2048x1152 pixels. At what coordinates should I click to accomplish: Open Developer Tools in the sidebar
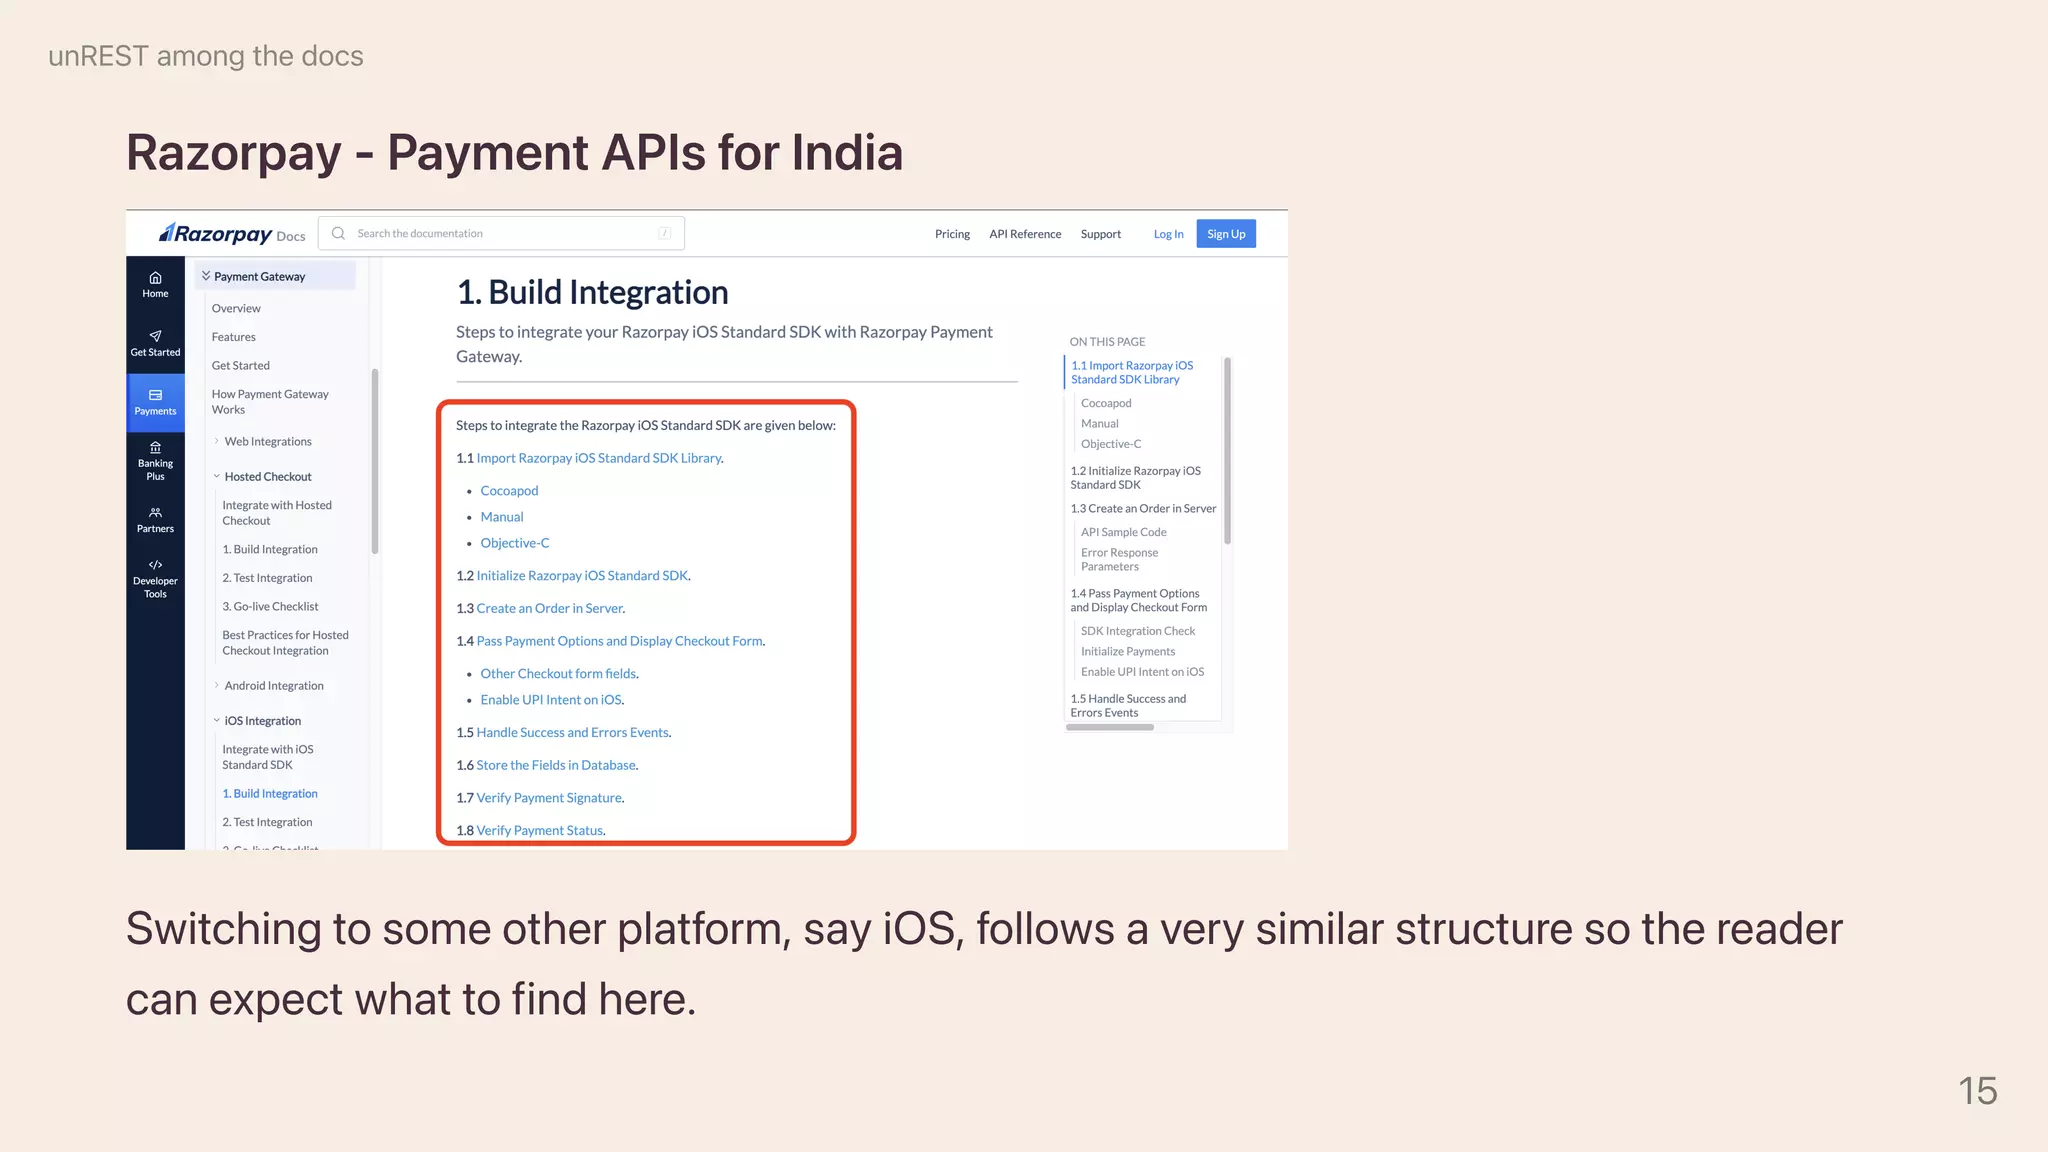(x=155, y=579)
